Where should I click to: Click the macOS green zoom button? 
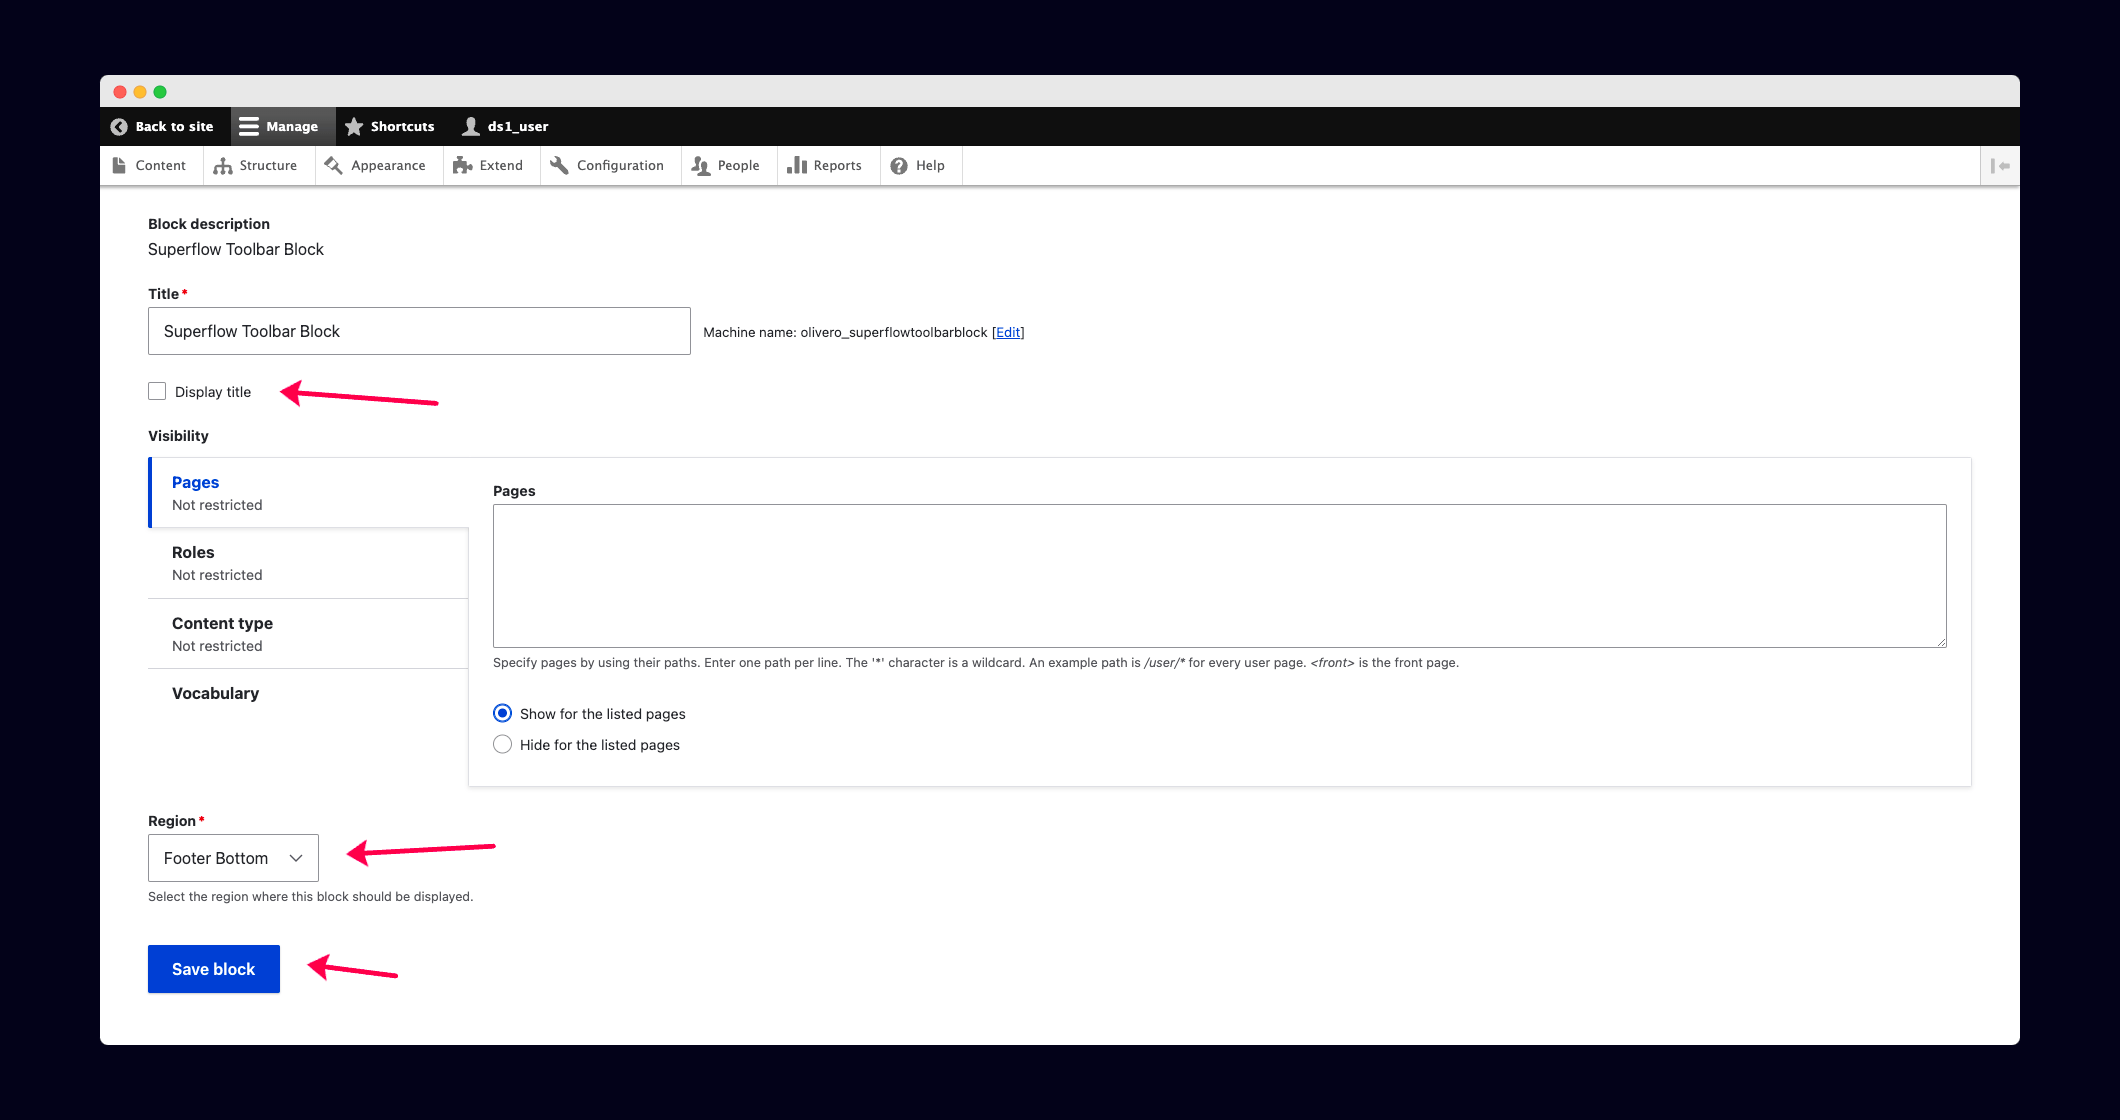[x=160, y=92]
